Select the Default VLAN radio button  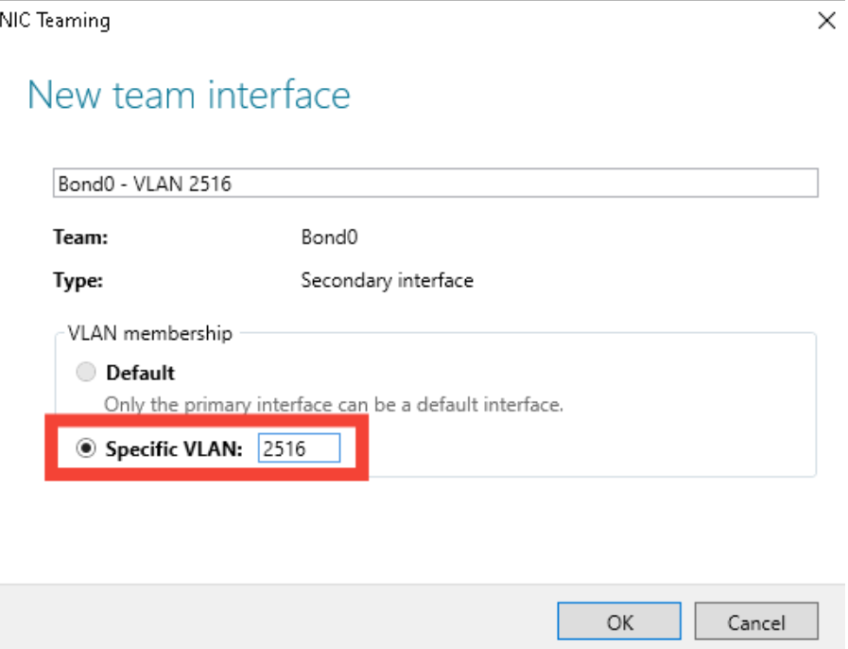pyautogui.click(x=87, y=373)
